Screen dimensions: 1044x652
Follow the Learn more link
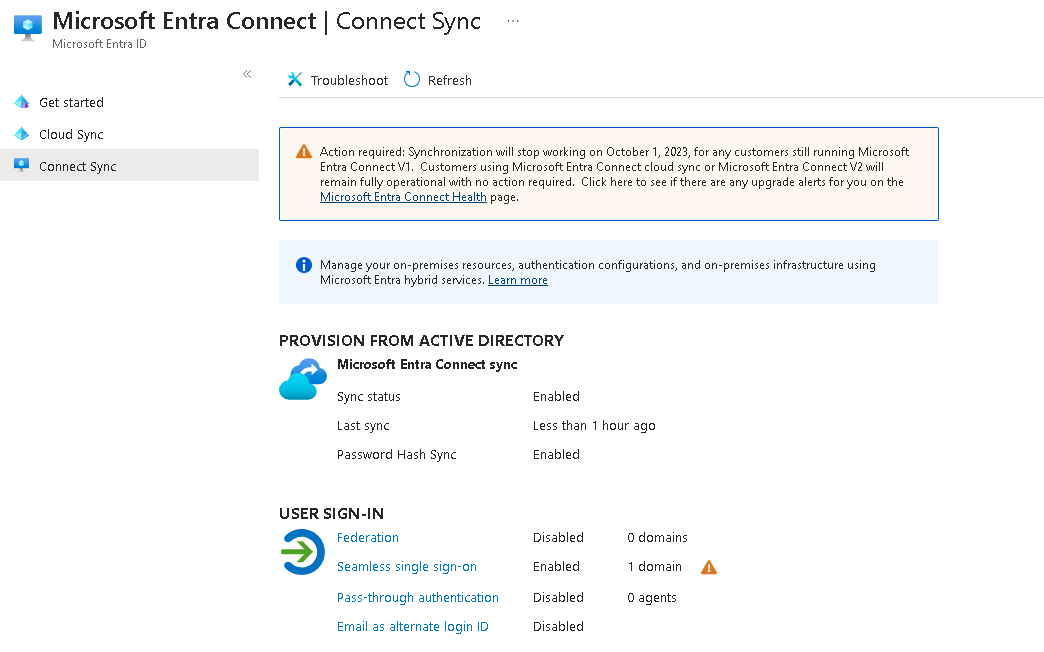(517, 280)
